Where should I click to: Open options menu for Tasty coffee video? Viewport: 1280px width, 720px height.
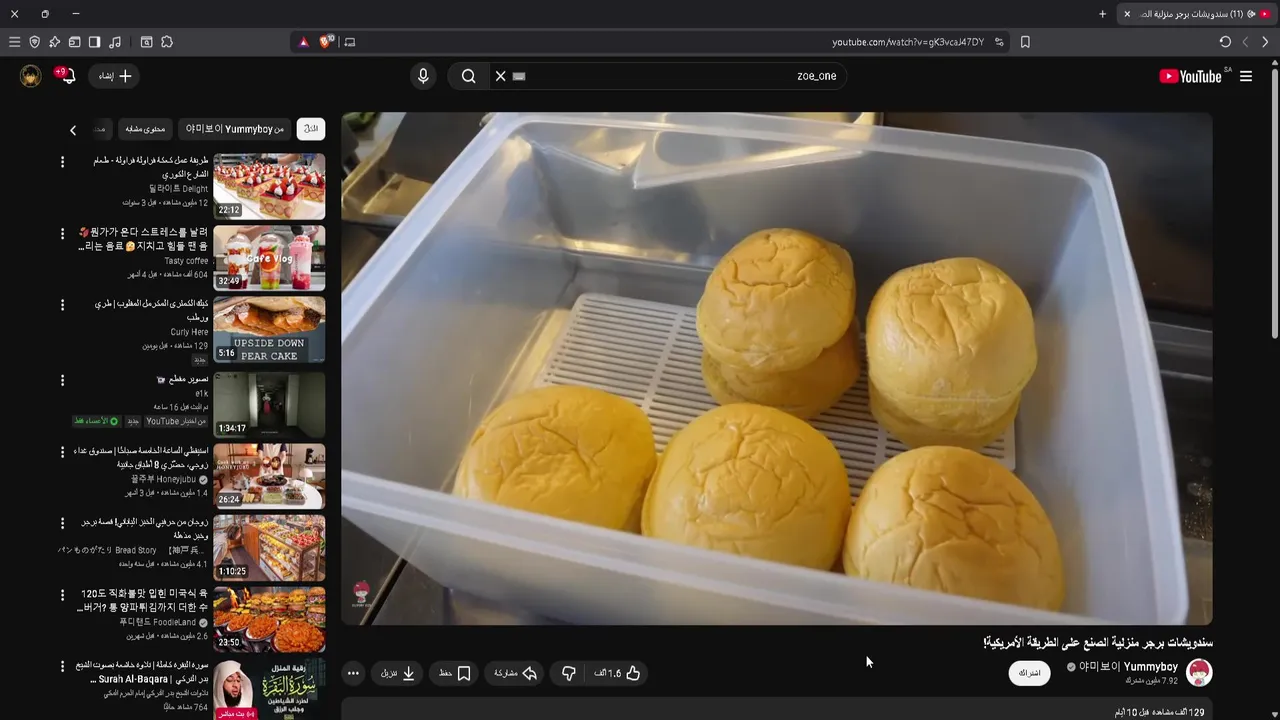[x=62, y=232]
